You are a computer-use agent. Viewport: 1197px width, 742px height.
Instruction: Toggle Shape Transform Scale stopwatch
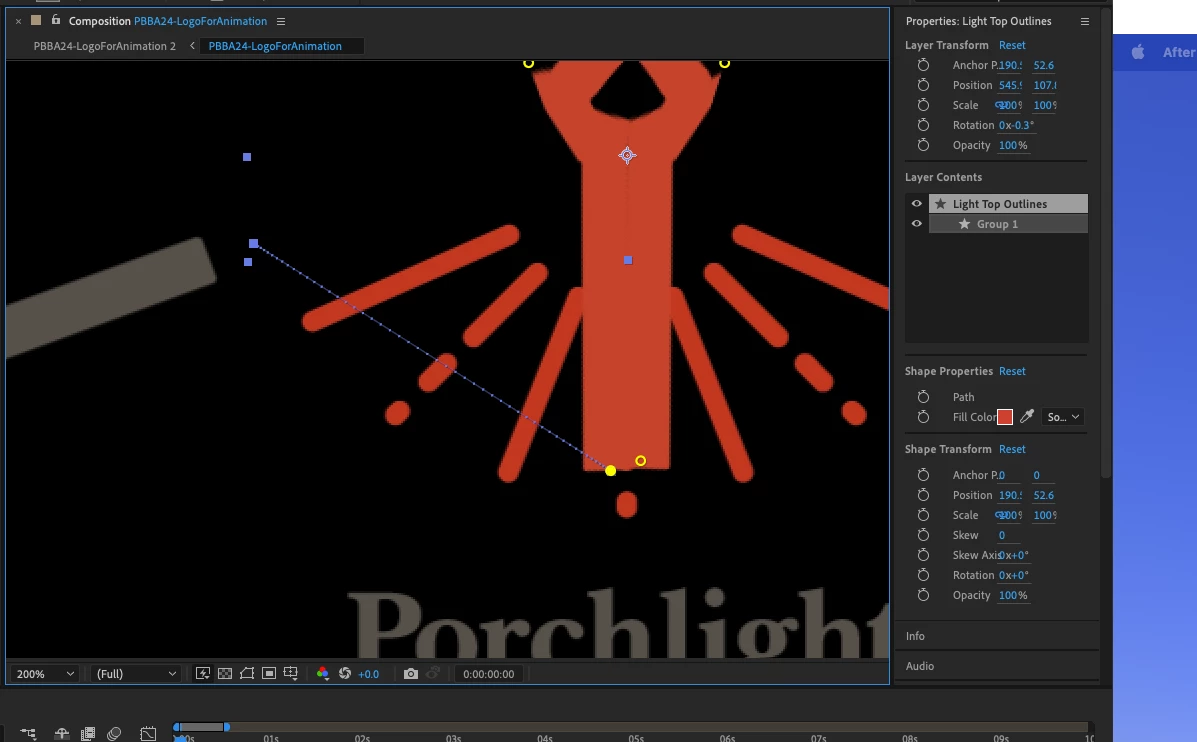pyautogui.click(x=923, y=515)
